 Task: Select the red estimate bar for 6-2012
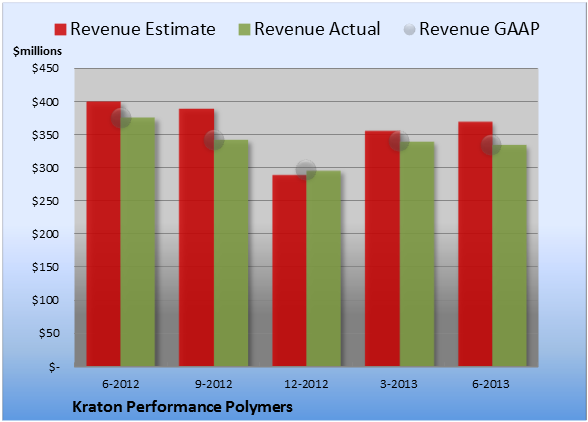point(104,234)
